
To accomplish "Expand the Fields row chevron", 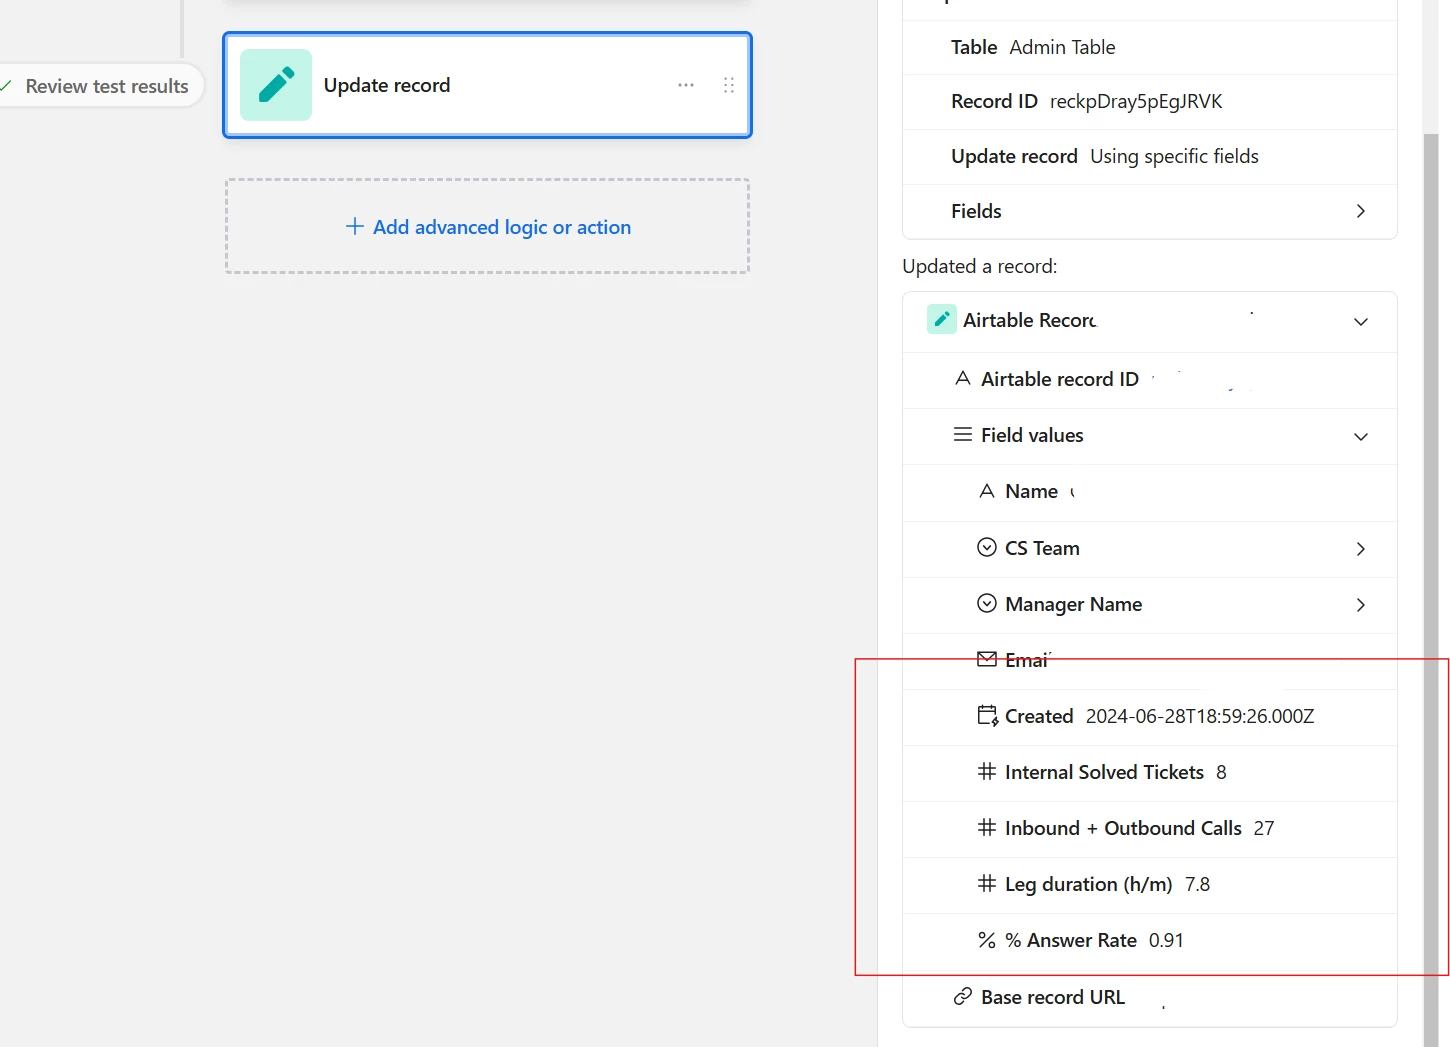I will click(1360, 211).
